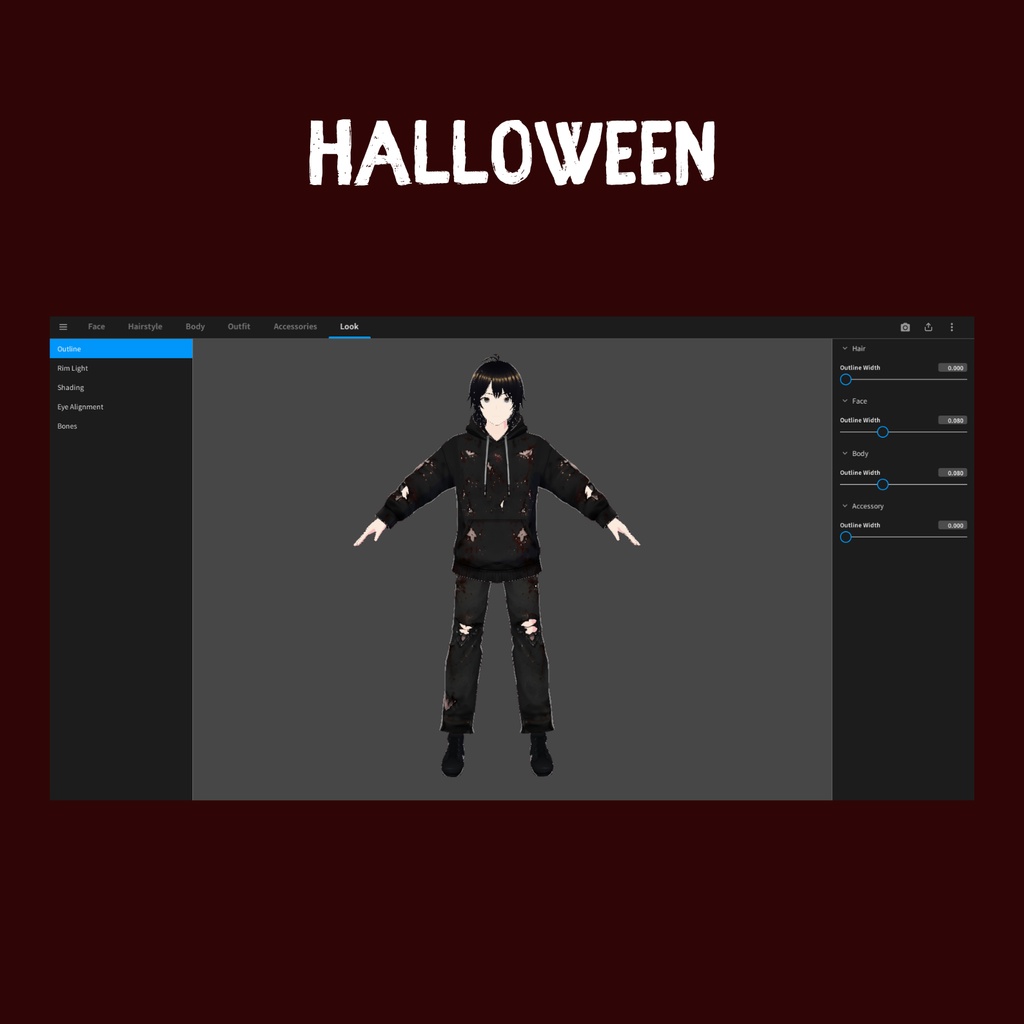Image resolution: width=1024 pixels, height=1024 pixels.
Task: Select Outline in the left sidebar
Action: [x=121, y=349]
